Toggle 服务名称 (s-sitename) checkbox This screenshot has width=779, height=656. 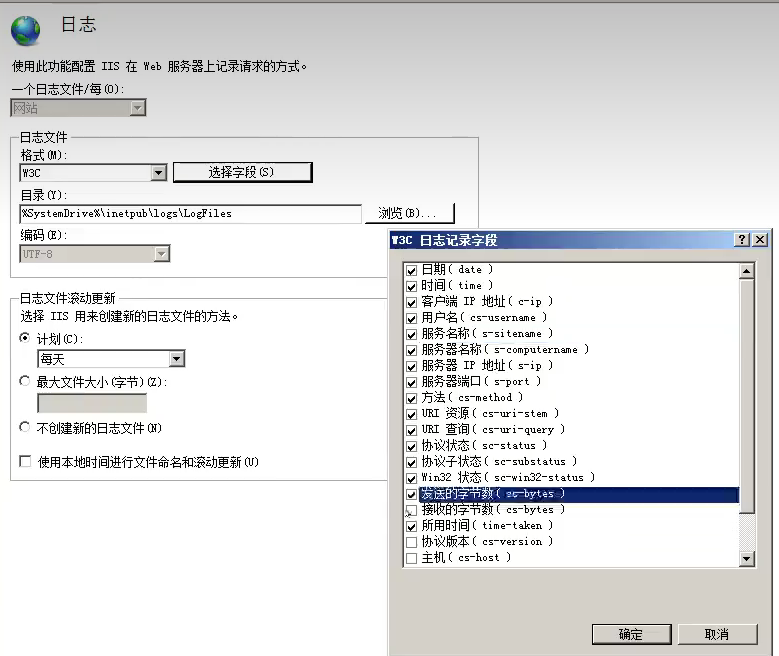[411, 334]
